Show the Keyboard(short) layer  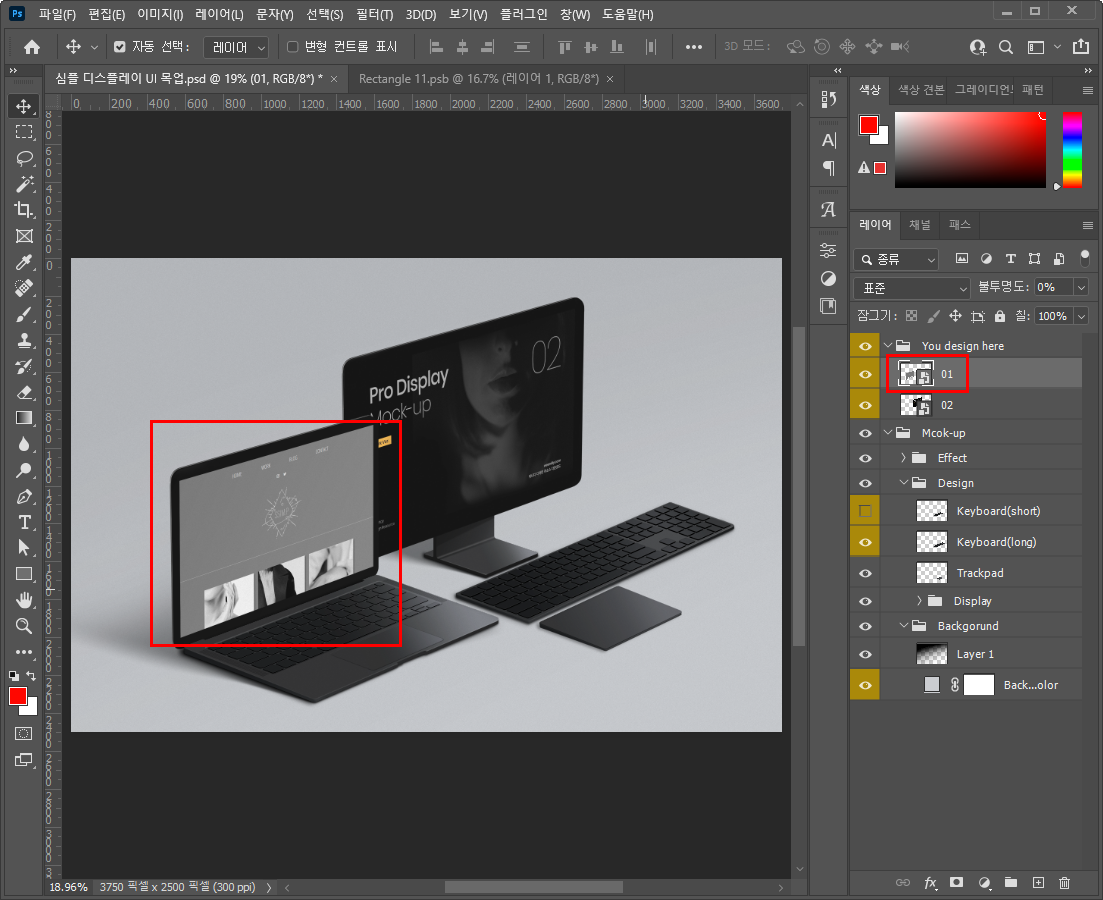coord(865,511)
